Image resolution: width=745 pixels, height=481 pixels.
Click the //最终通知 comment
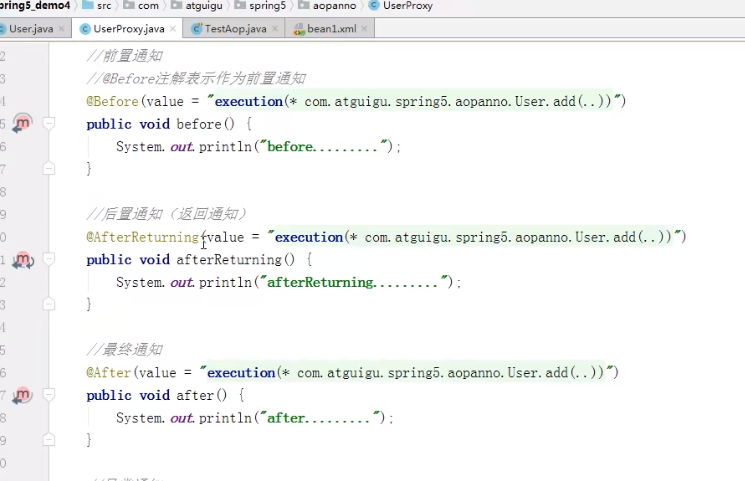(124, 350)
